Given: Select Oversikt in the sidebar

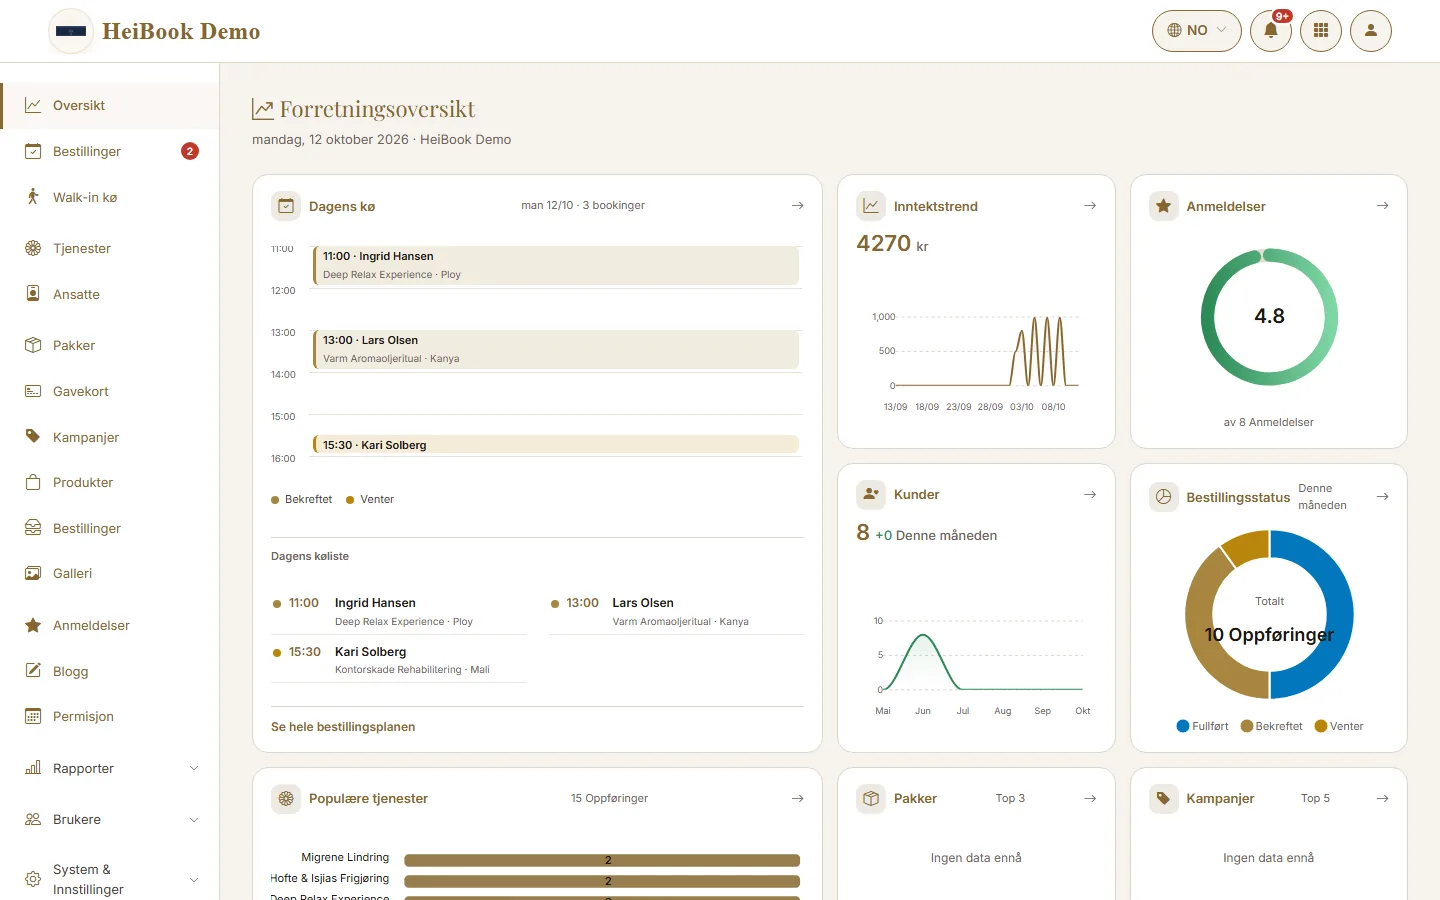Looking at the screenshot, I should pos(110,106).
